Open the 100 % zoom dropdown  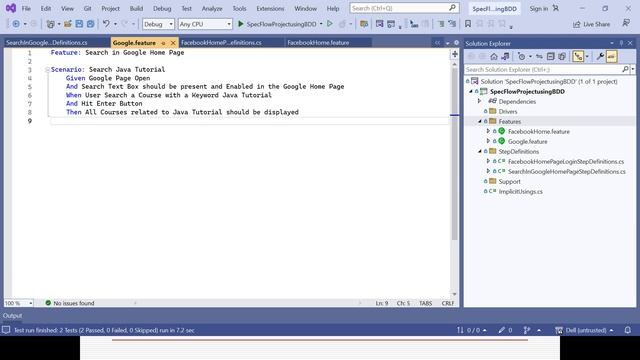[19, 303]
